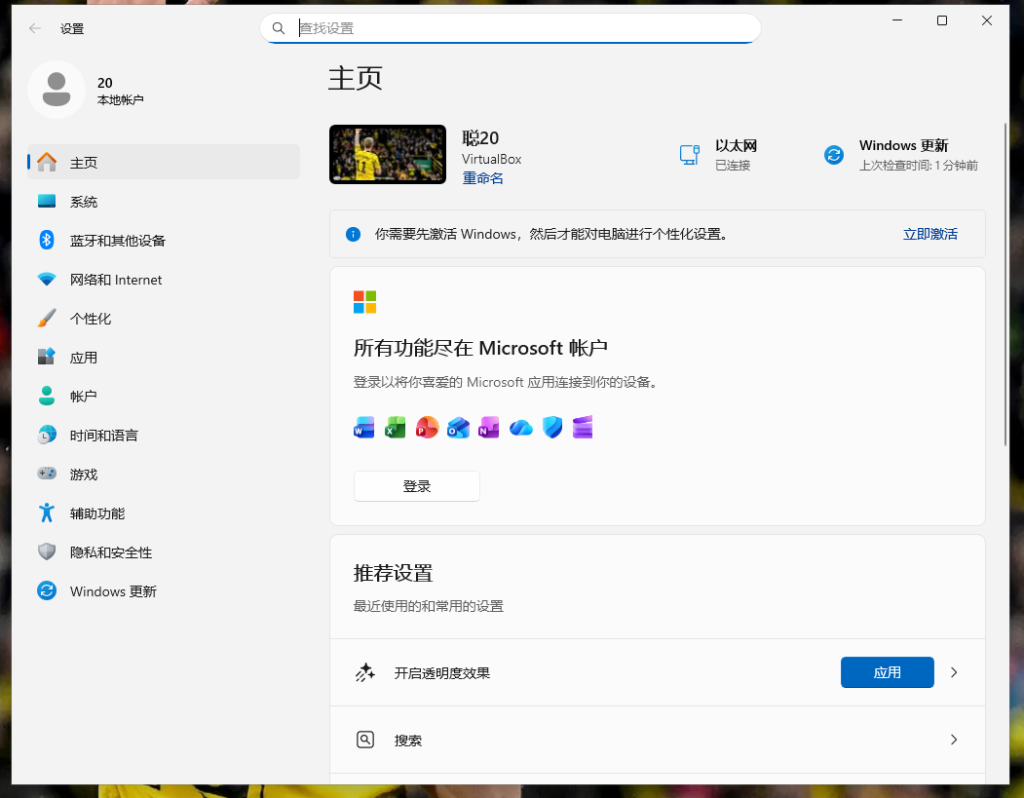Click the gamepad icon for 游戏
Screen dimensions: 1024x798
click(x=47, y=473)
